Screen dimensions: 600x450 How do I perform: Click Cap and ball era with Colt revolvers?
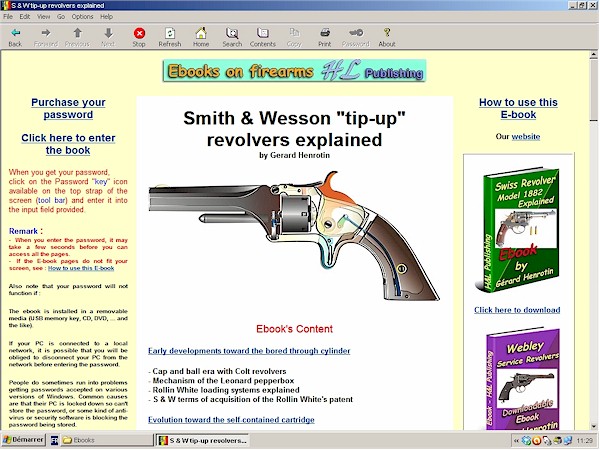pos(217,371)
